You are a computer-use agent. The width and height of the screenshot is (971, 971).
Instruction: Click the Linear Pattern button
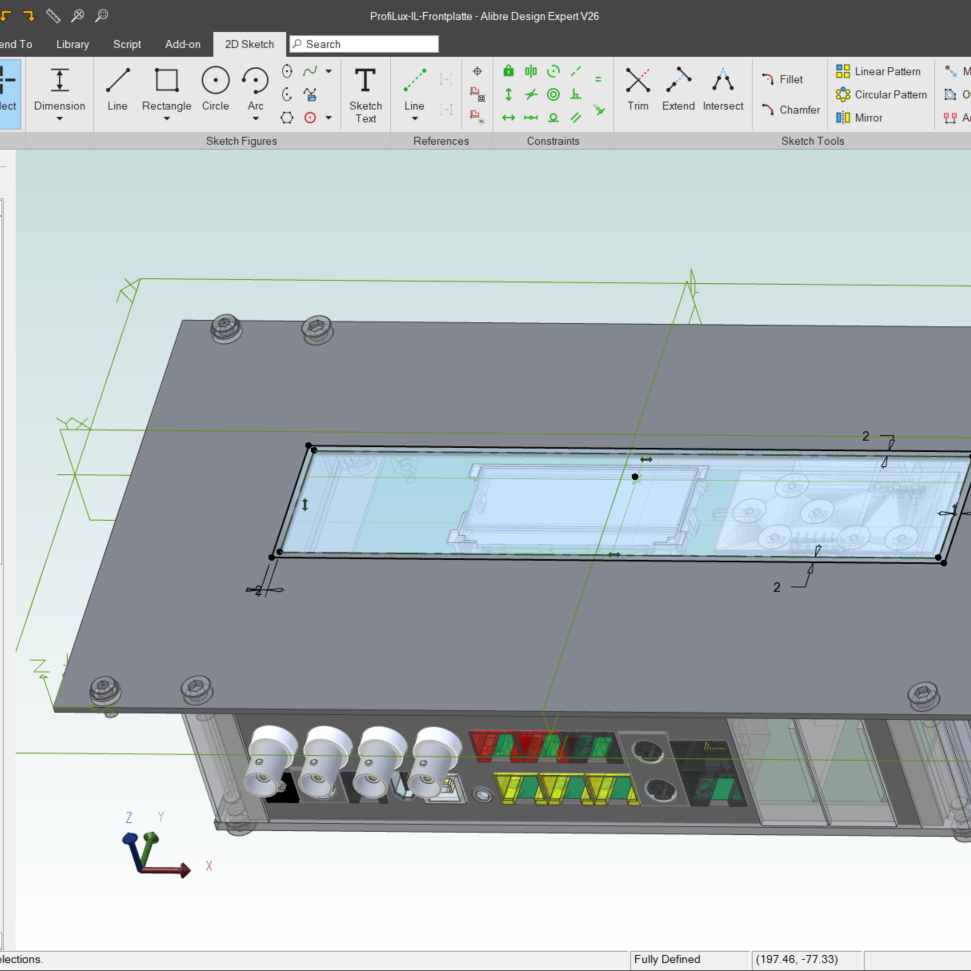(x=878, y=71)
